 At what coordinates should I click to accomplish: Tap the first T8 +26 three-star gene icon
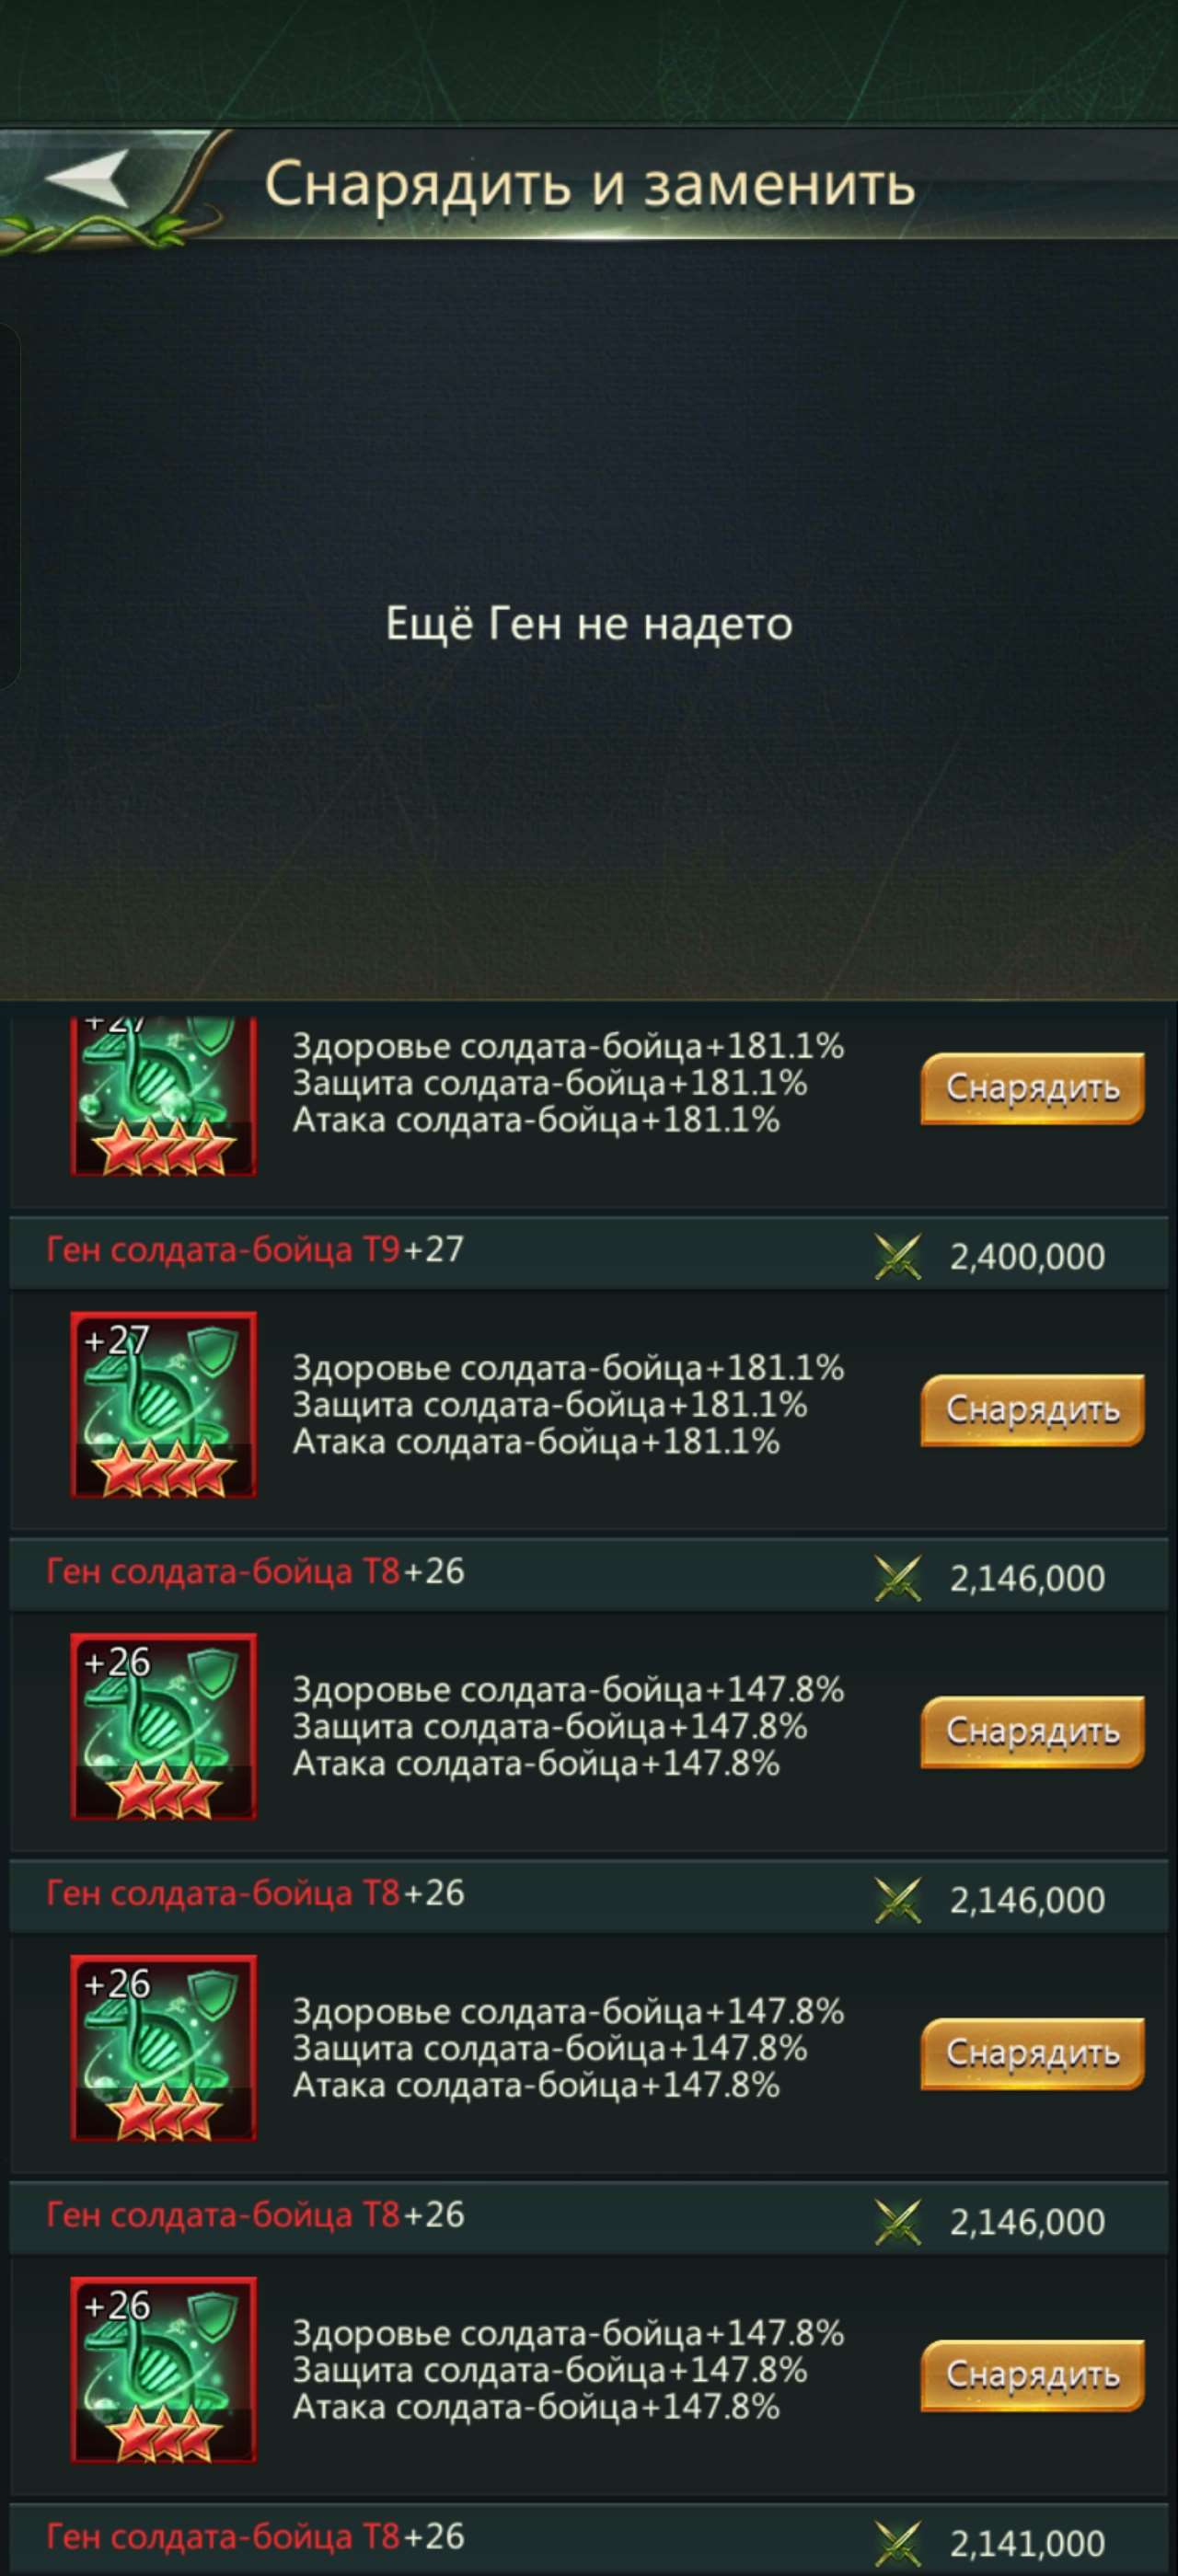163,1727
